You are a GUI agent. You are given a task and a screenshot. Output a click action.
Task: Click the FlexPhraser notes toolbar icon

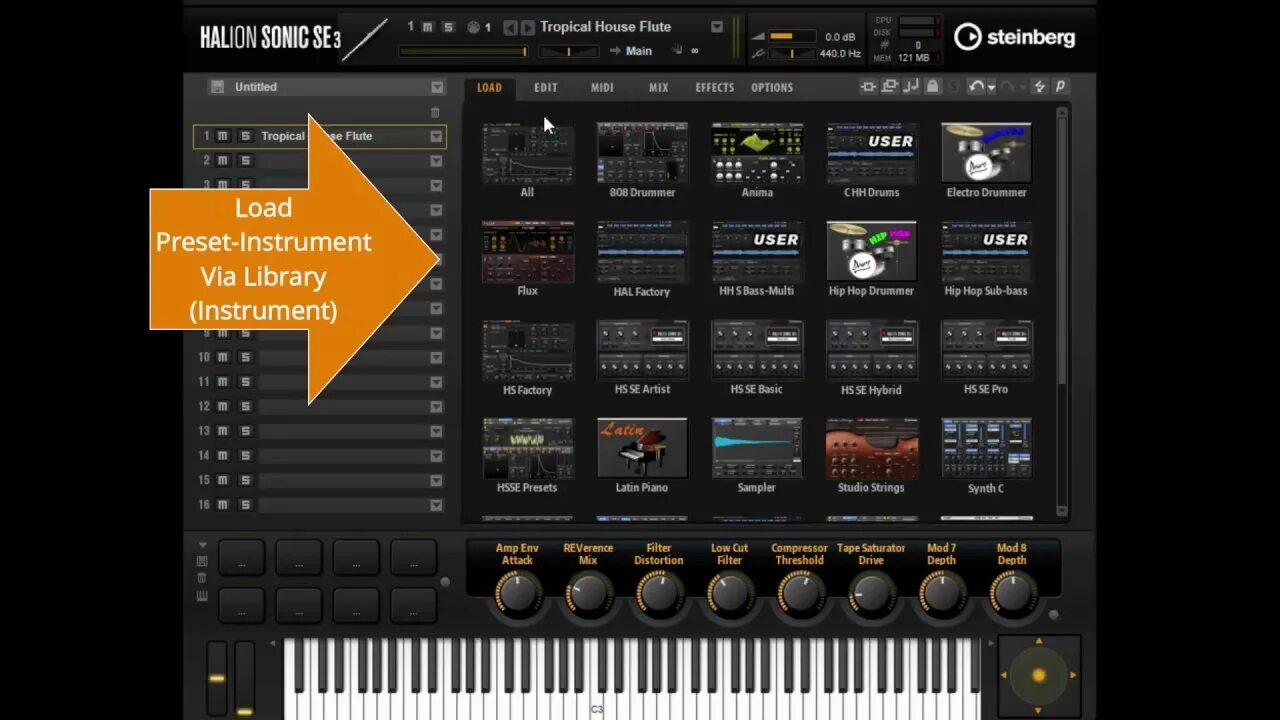click(x=911, y=87)
